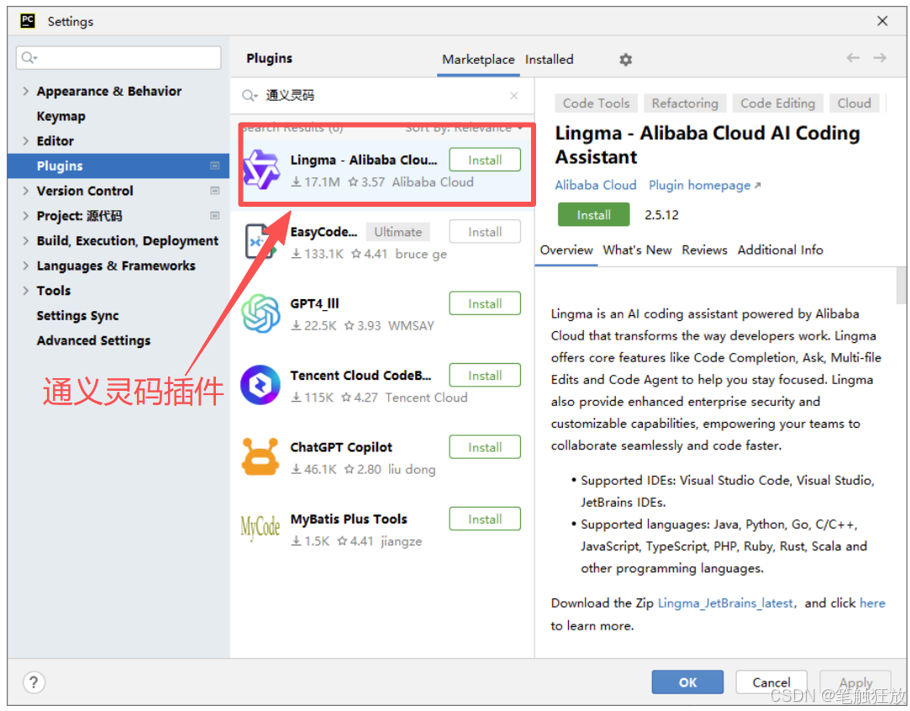
Task: Click the Ultimate badge on EasyCode
Action: pyautogui.click(x=398, y=232)
